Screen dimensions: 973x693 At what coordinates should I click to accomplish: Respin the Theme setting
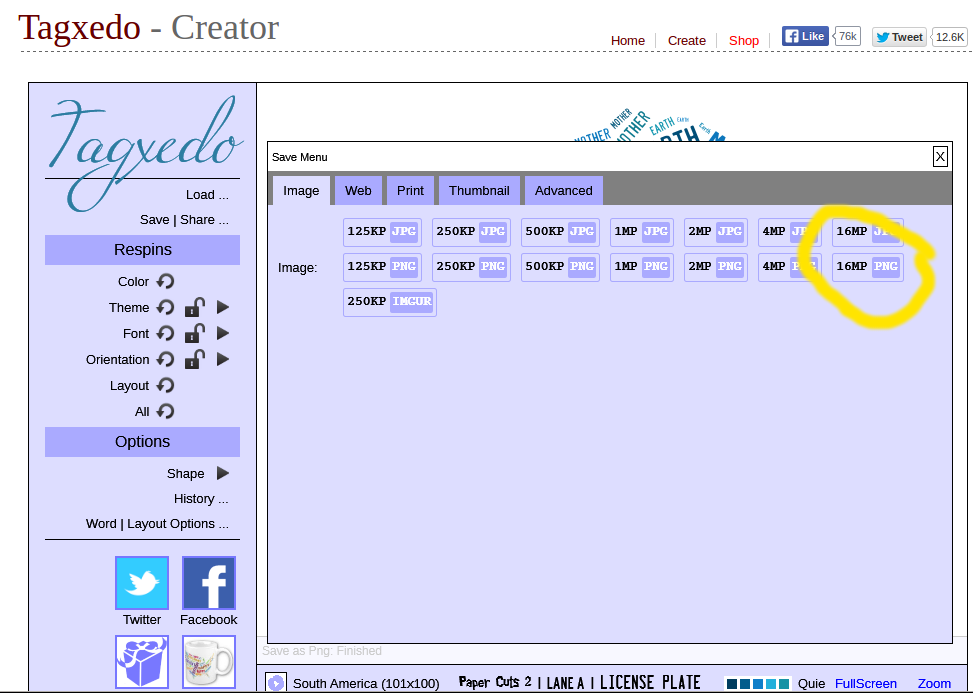[165, 307]
